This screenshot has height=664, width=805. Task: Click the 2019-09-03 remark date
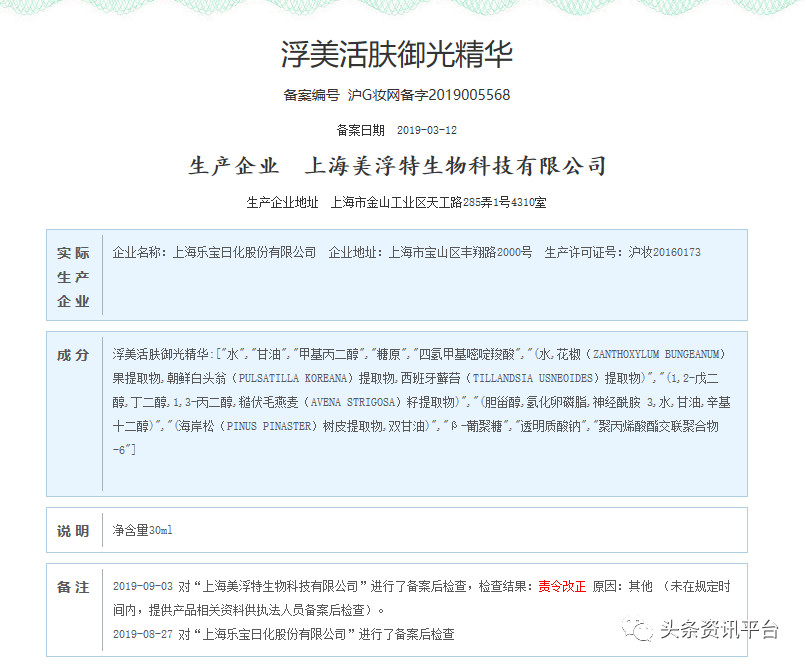tap(143, 586)
